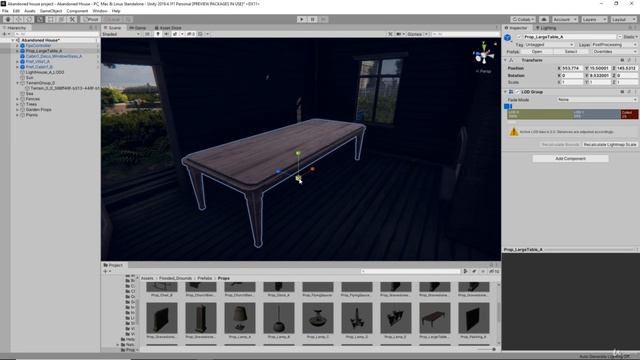Open the Shaded draw mode dropdown
The image size is (640, 360).
121,34
